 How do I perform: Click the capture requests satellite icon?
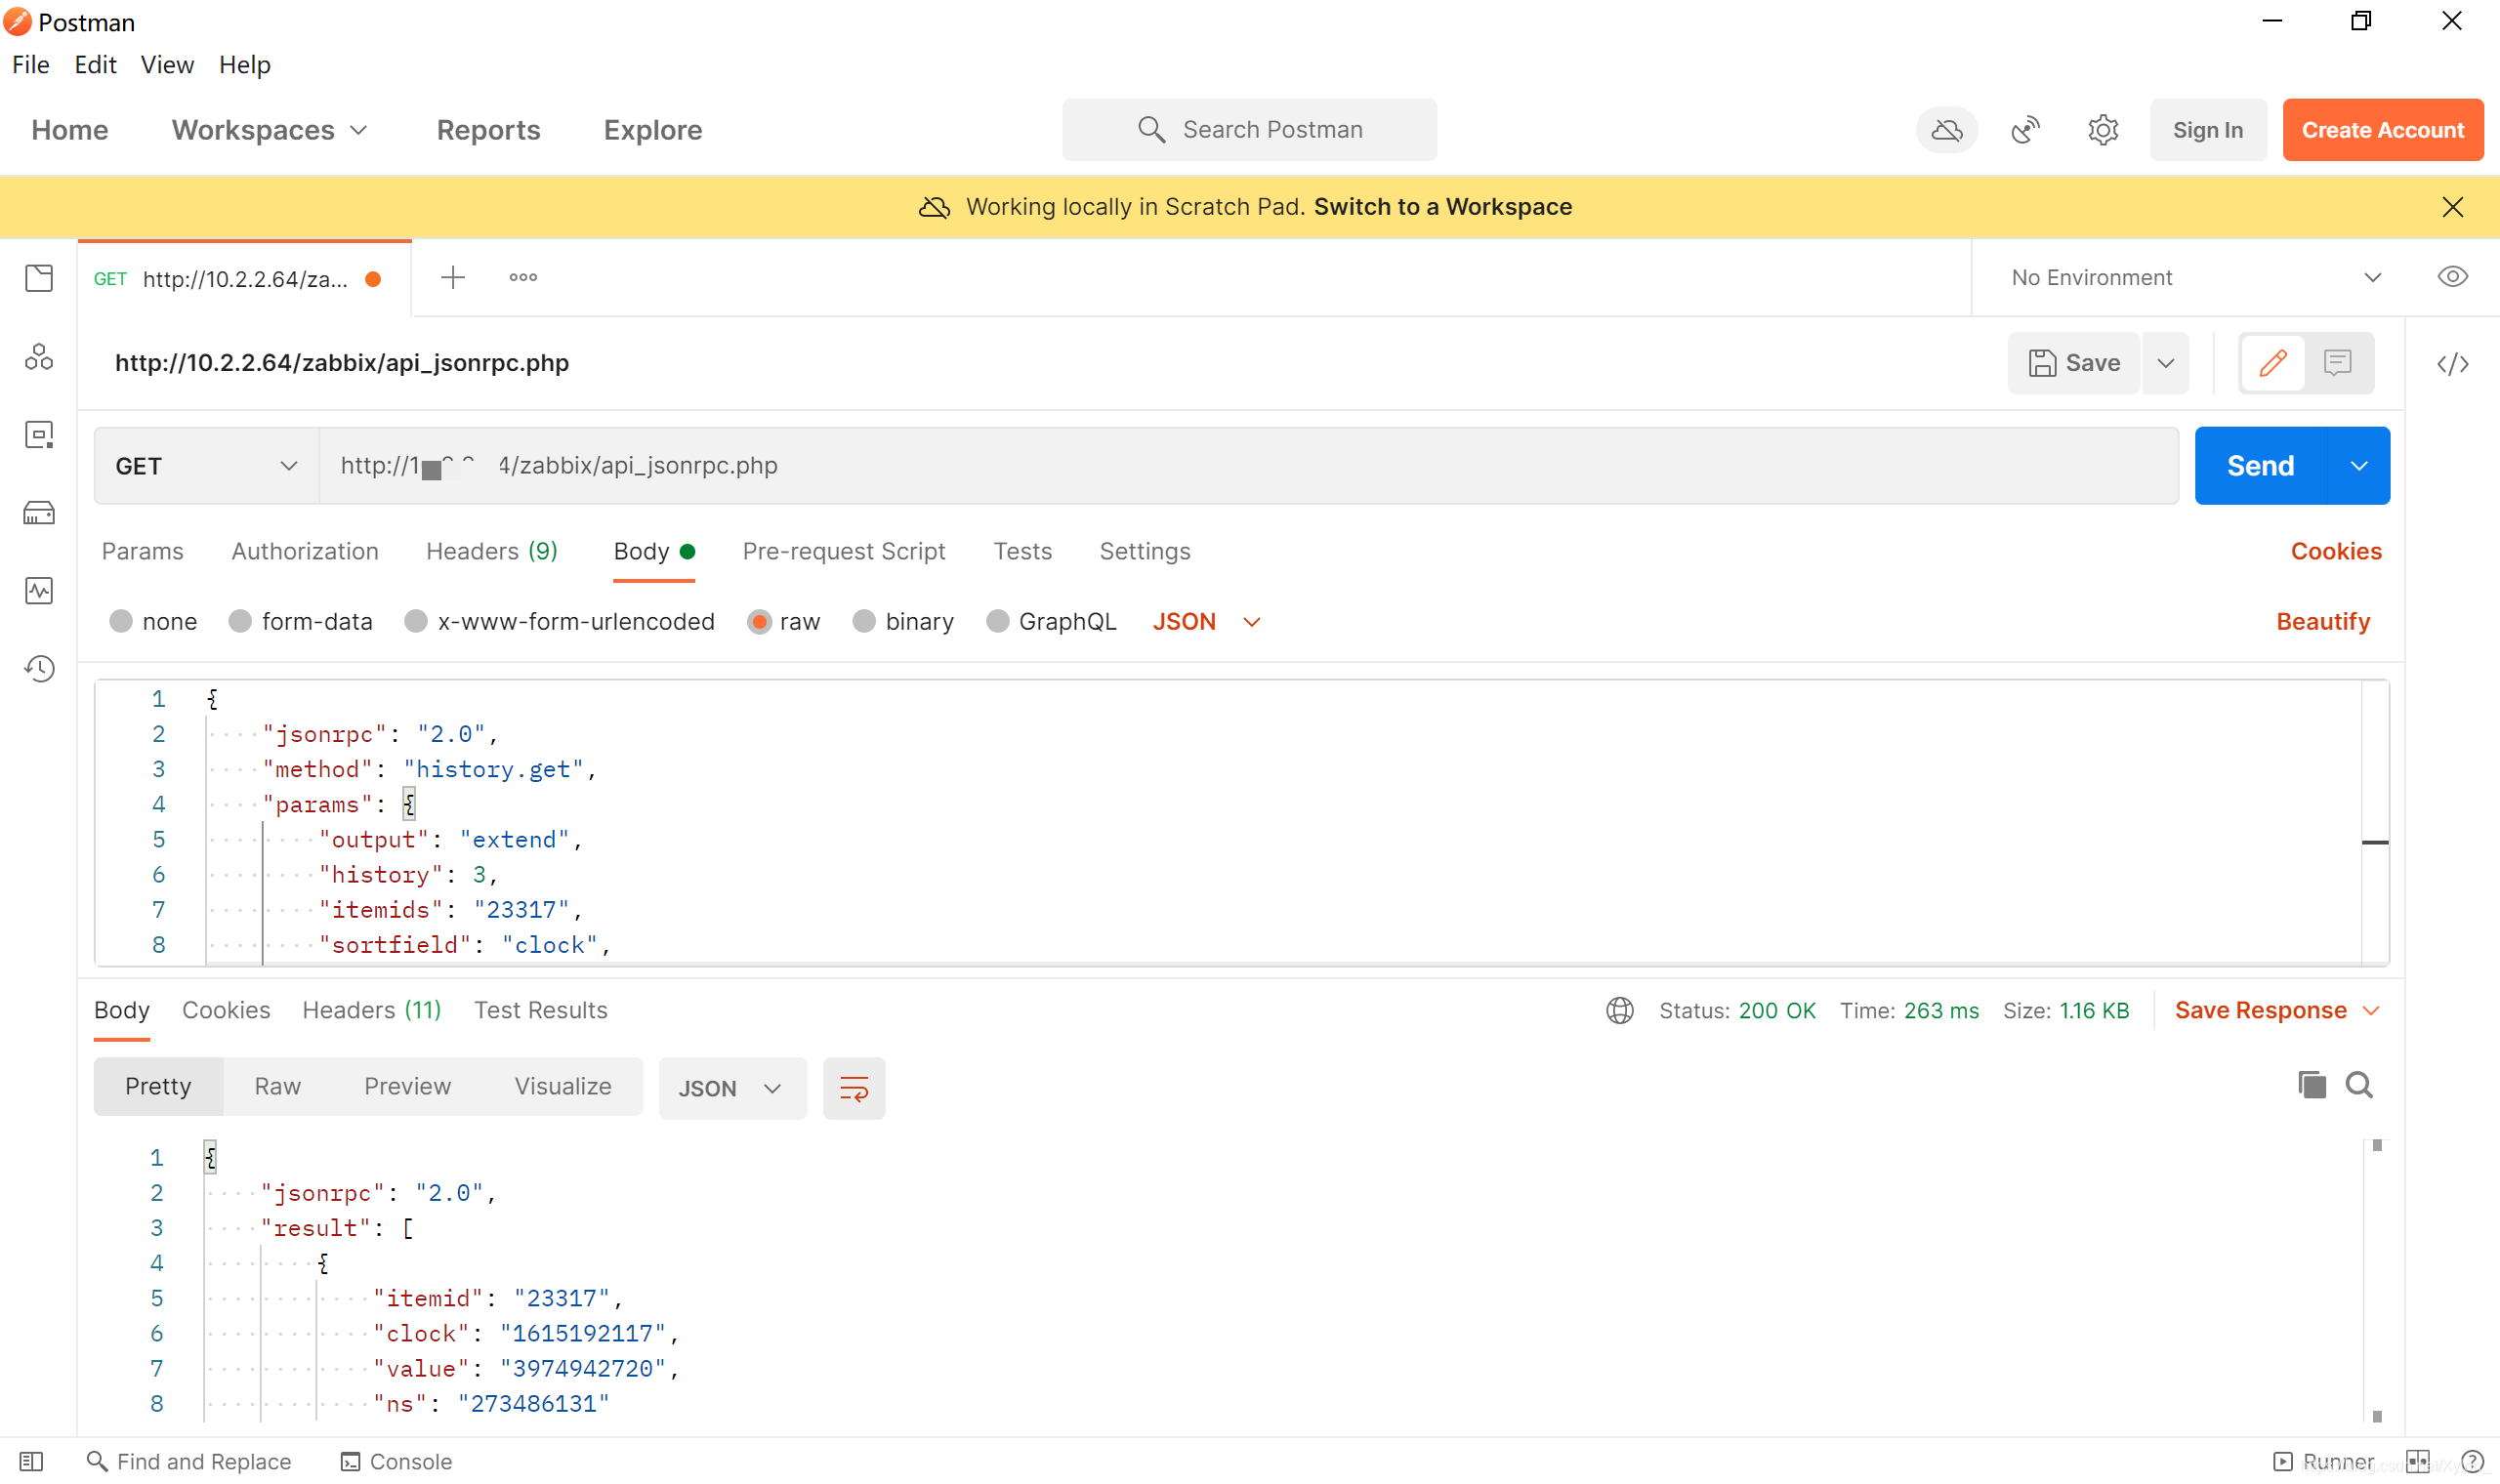point(2025,130)
